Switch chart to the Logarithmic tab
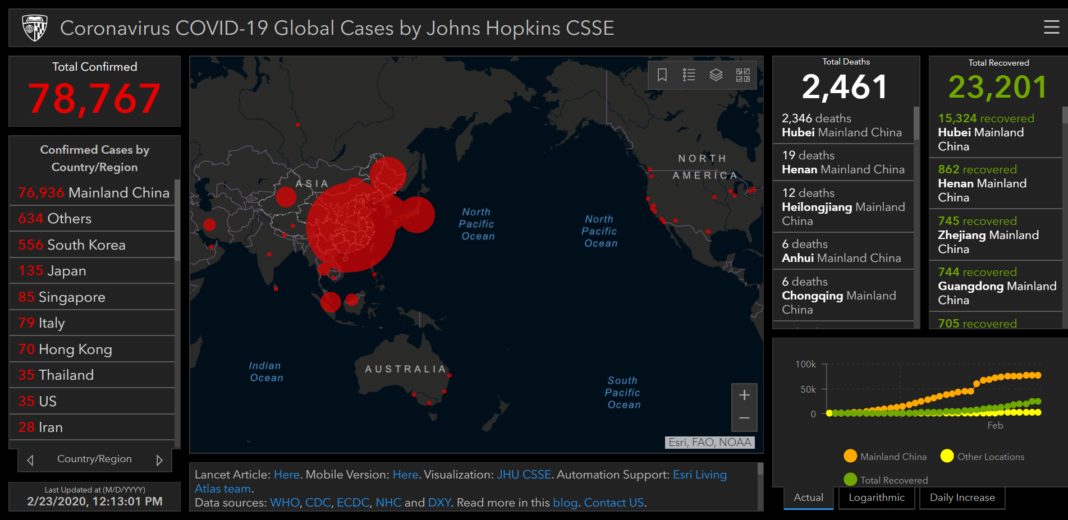1068x520 pixels. (876, 498)
